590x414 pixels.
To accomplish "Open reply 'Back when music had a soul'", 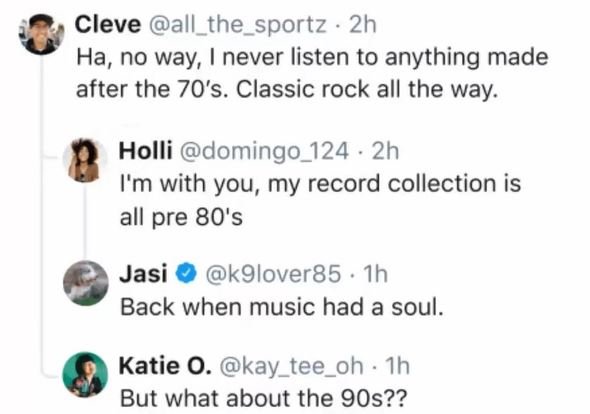I will pyautogui.click(x=281, y=307).
